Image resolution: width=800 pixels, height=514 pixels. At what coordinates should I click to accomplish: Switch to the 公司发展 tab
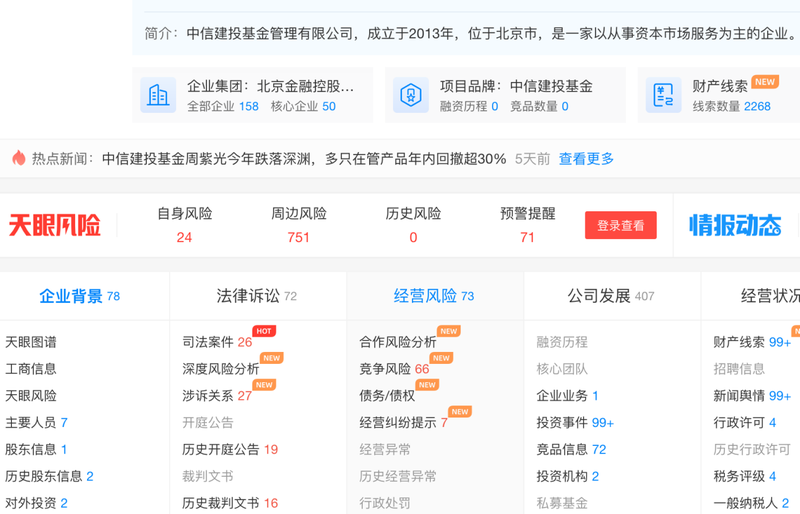point(611,296)
